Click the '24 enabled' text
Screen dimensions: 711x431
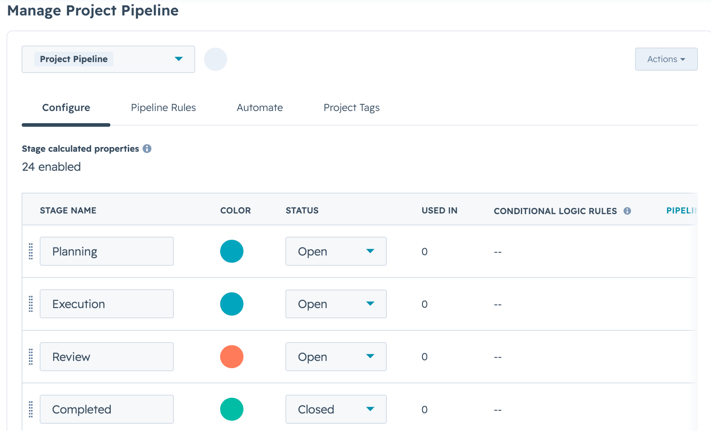(51, 167)
